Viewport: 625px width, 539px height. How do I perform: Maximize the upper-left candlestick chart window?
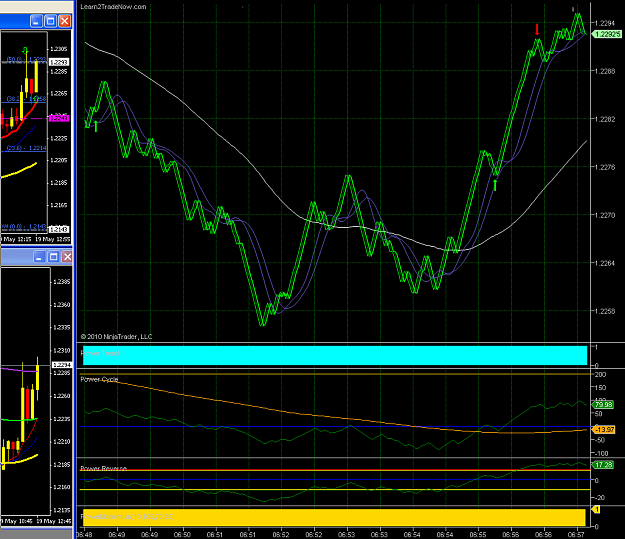pos(50,21)
